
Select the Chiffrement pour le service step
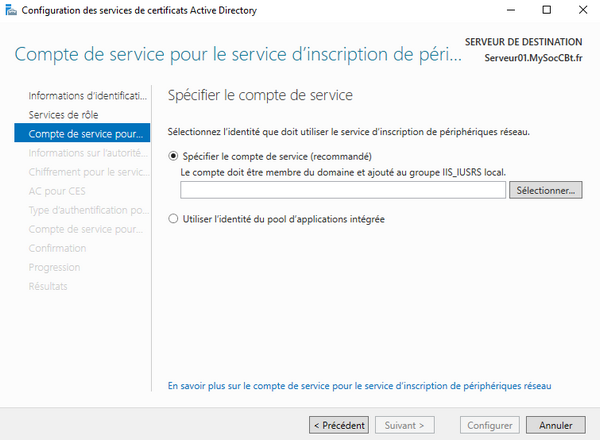tap(88, 172)
